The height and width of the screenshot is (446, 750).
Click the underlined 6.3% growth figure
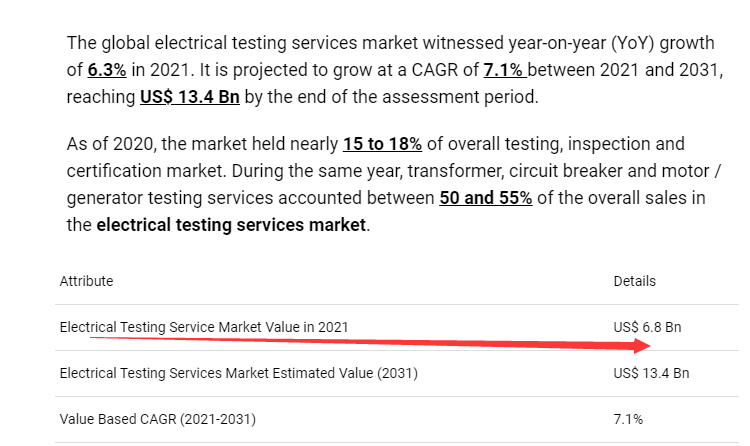coord(107,70)
